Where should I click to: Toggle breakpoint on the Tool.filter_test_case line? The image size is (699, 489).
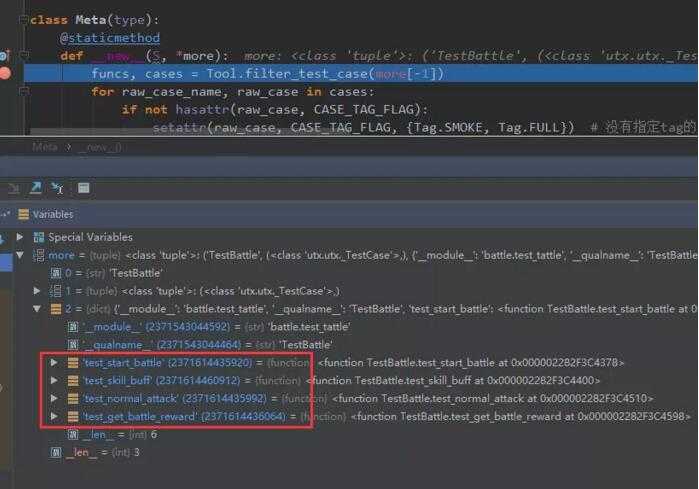tap(4, 73)
